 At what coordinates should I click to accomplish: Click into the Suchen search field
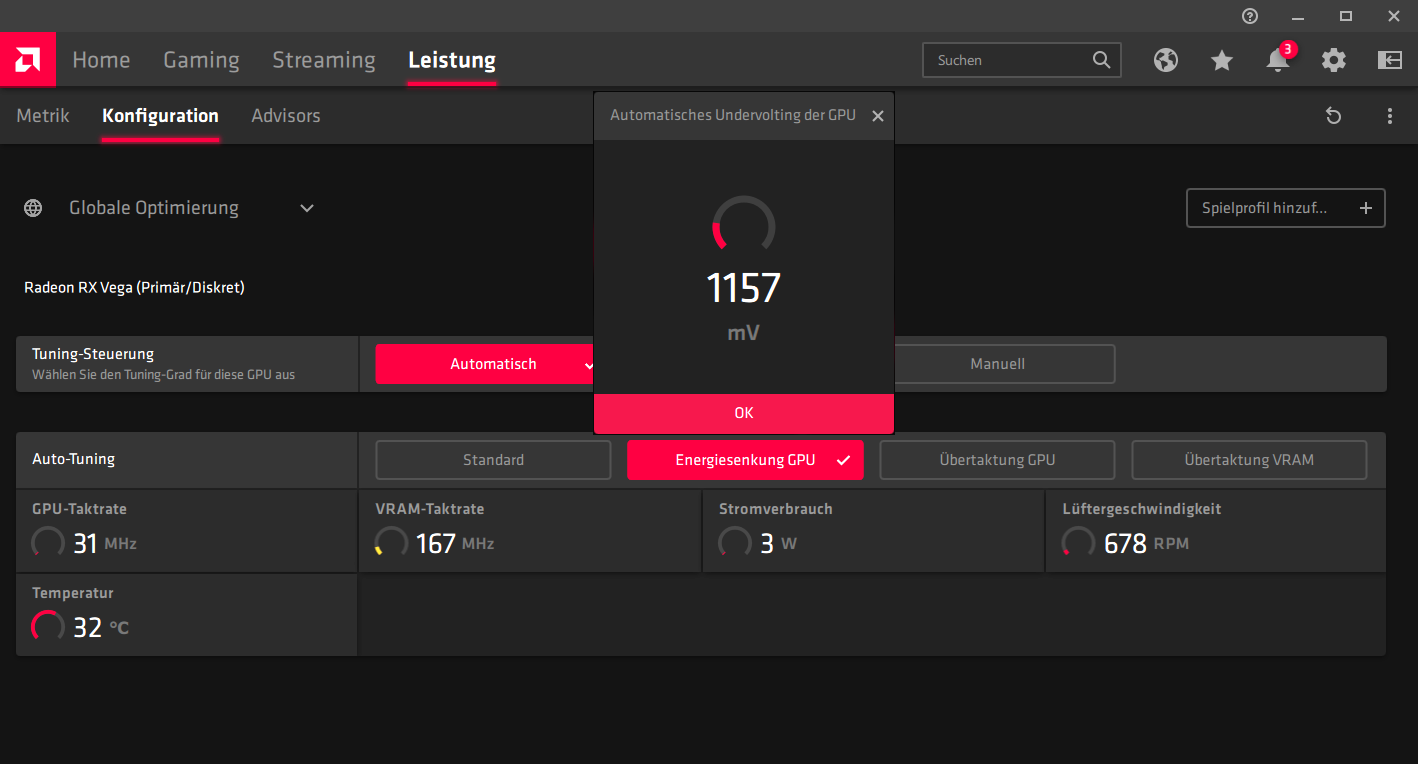[1008, 60]
